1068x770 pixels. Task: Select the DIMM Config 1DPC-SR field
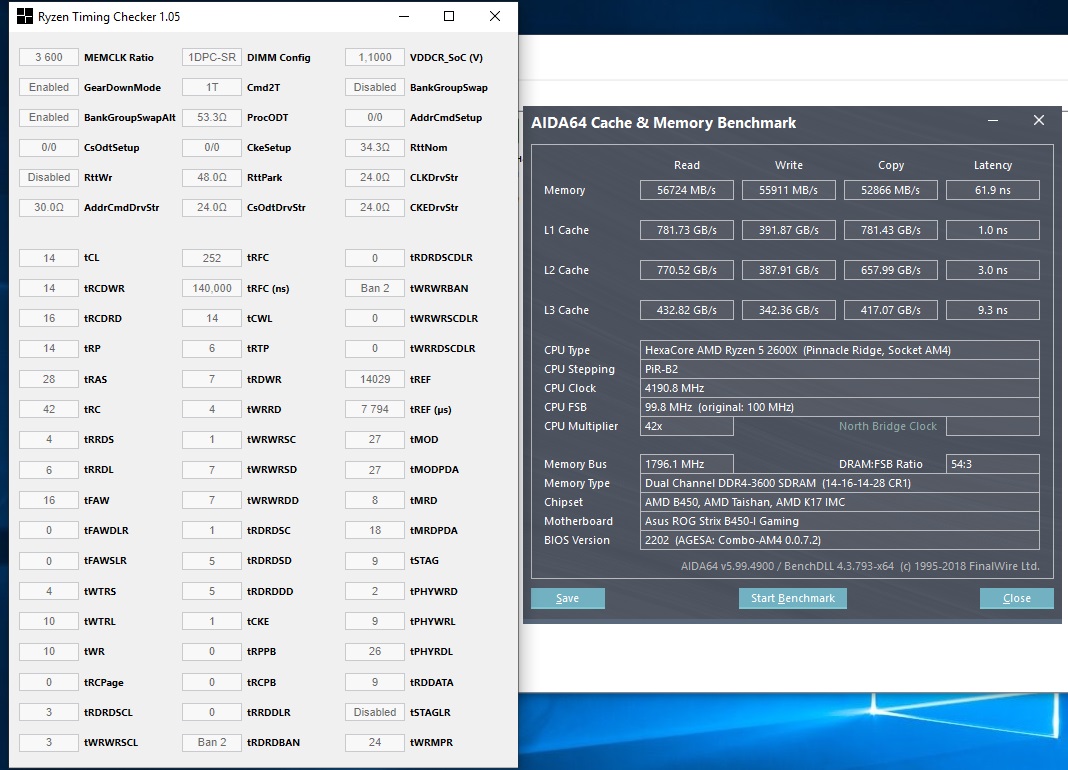click(x=212, y=57)
